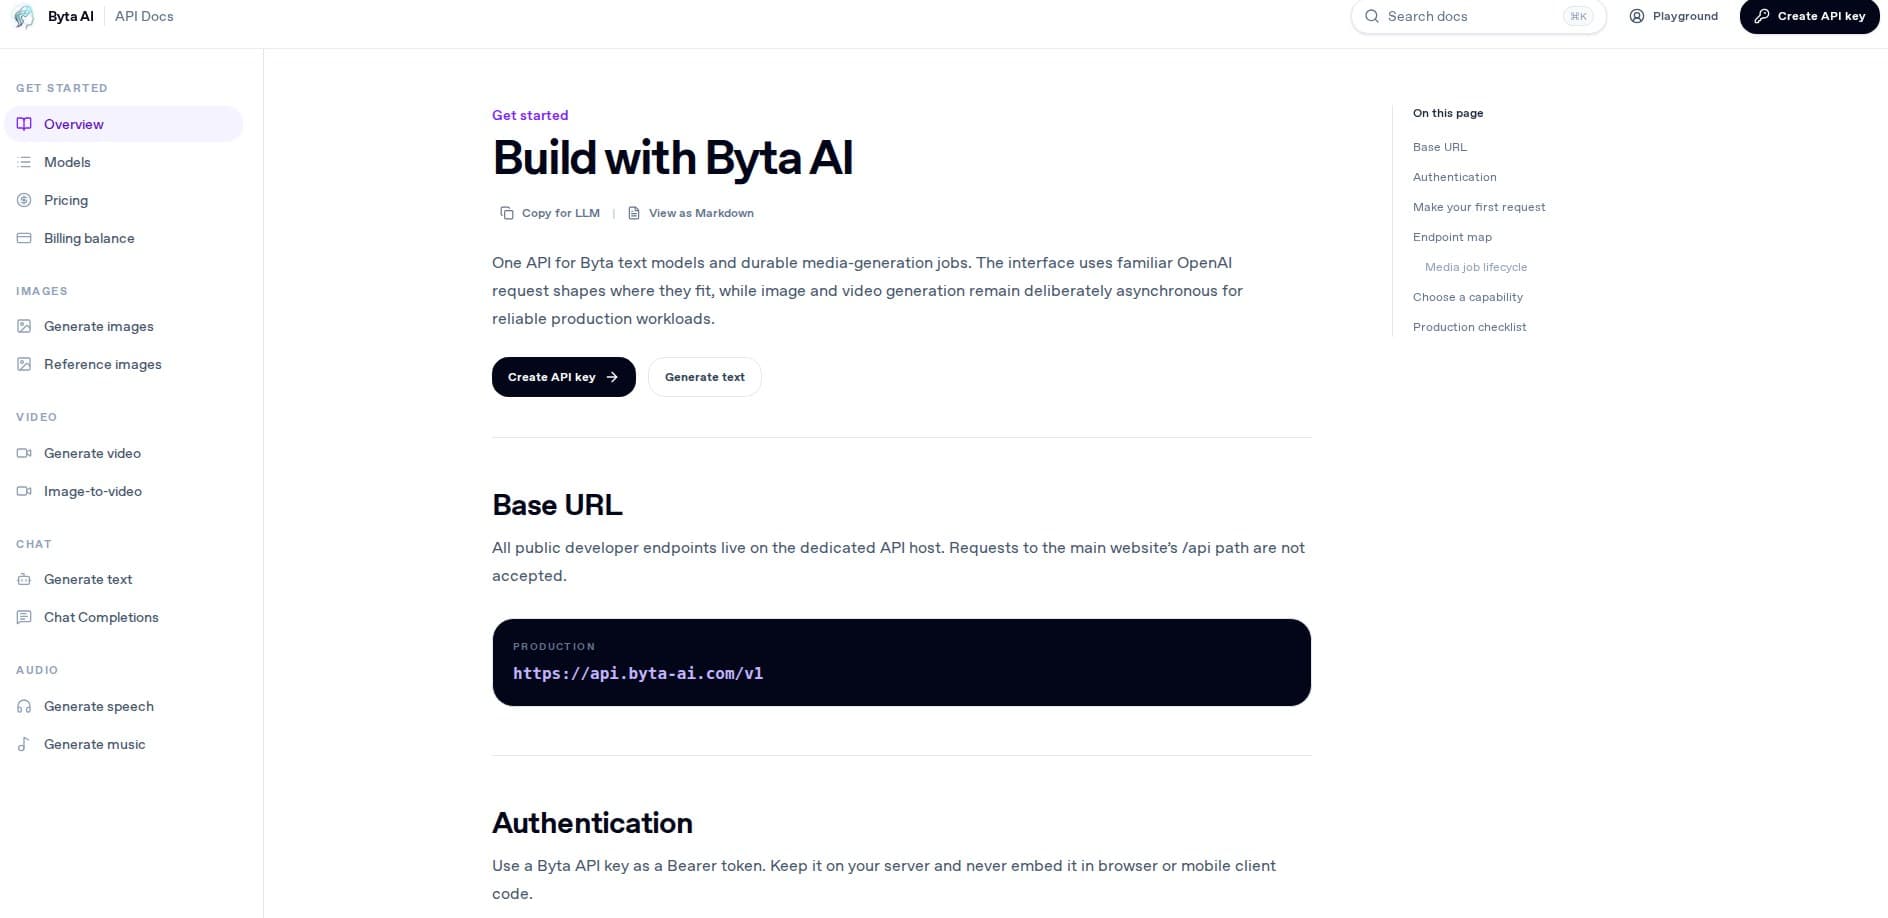Open the Models page
Viewport: 1888px width, 918px height.
pos(124,162)
